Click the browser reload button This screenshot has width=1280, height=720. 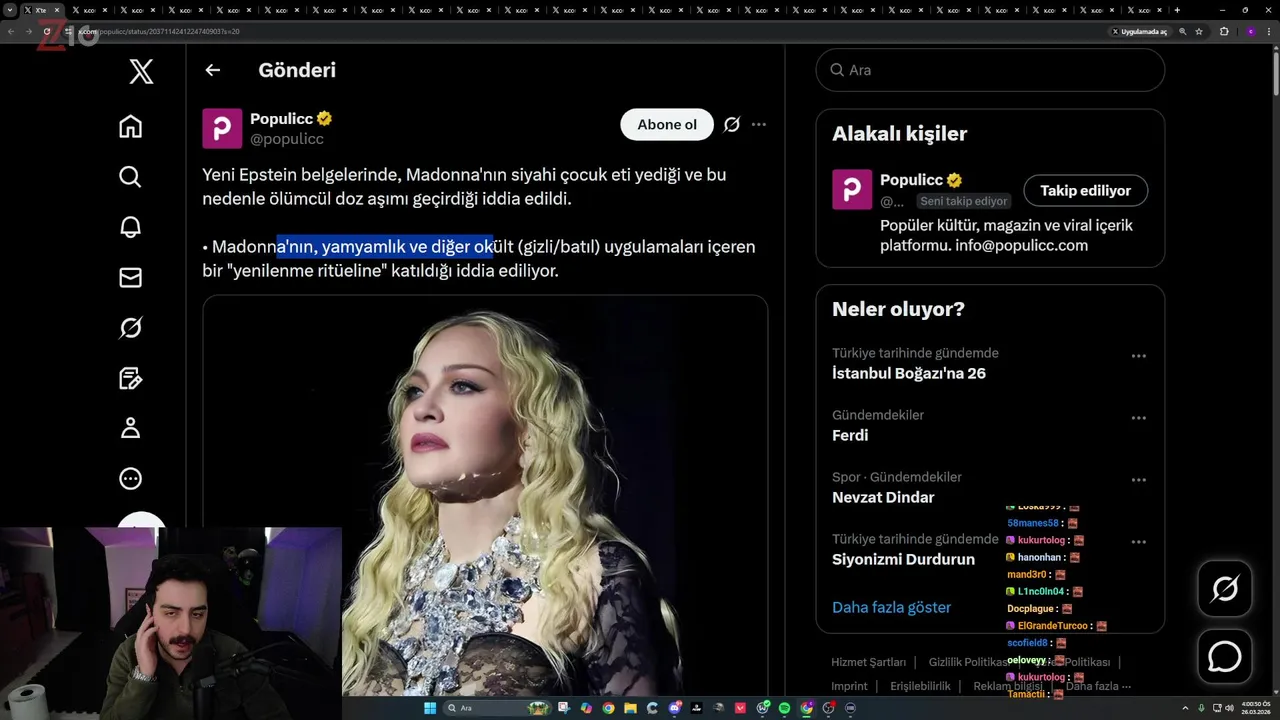tap(47, 31)
